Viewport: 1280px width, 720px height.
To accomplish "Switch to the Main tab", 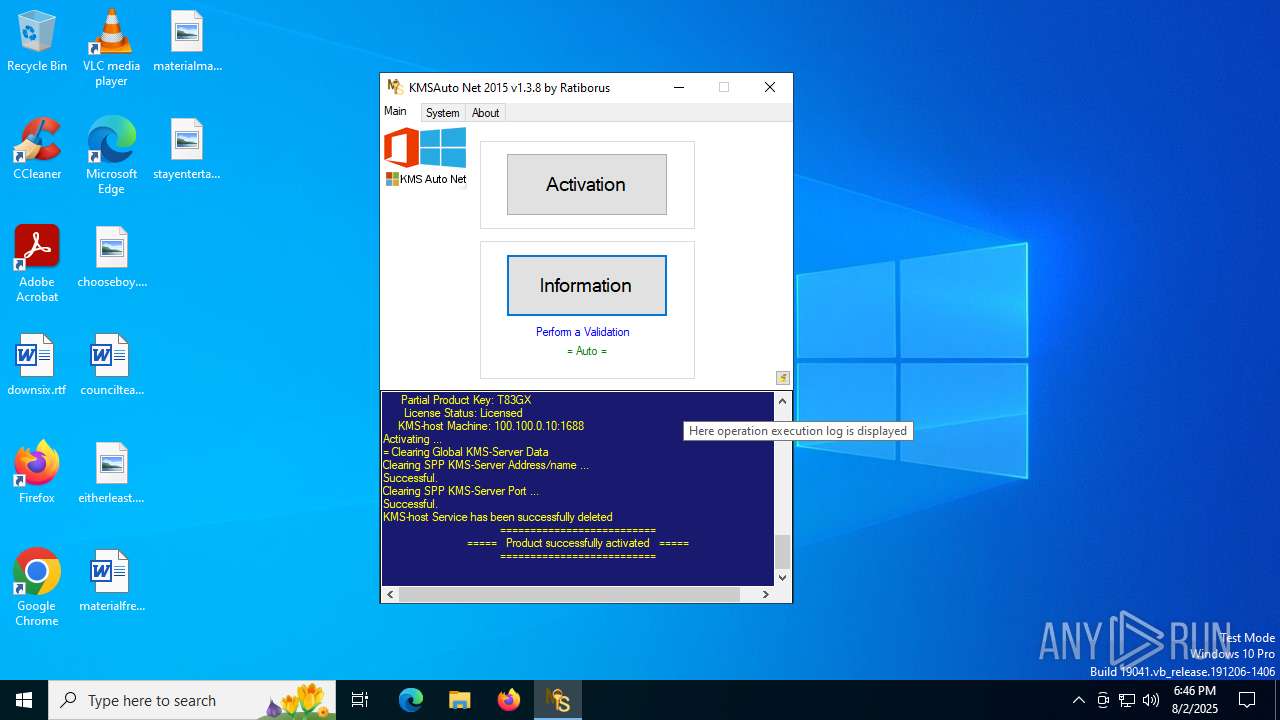I will point(396,111).
